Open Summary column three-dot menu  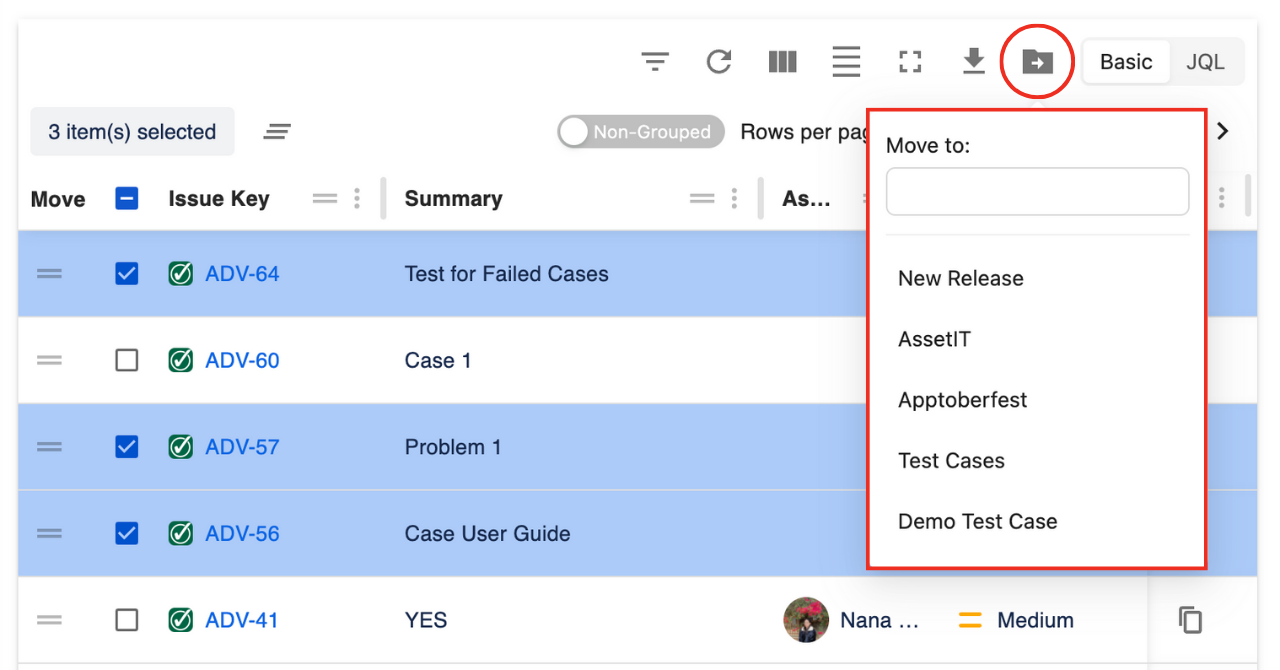pyautogui.click(x=734, y=199)
